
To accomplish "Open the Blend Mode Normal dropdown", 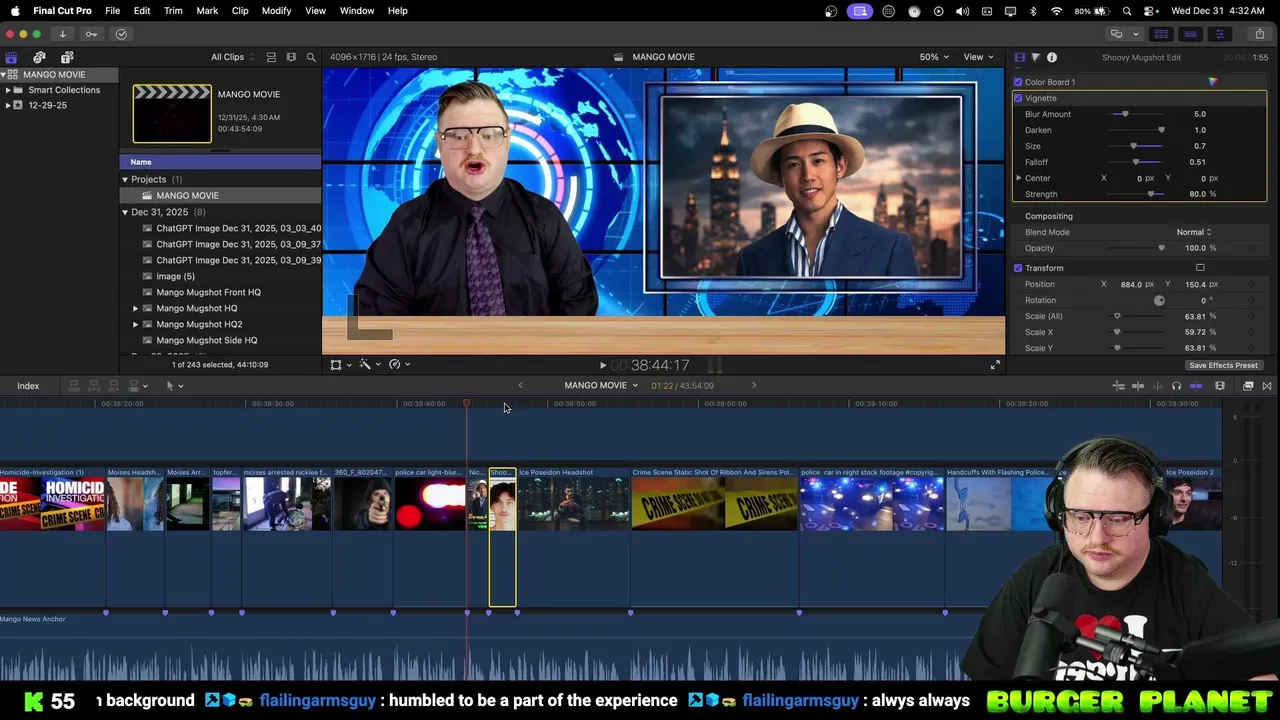I will pos(1193,232).
